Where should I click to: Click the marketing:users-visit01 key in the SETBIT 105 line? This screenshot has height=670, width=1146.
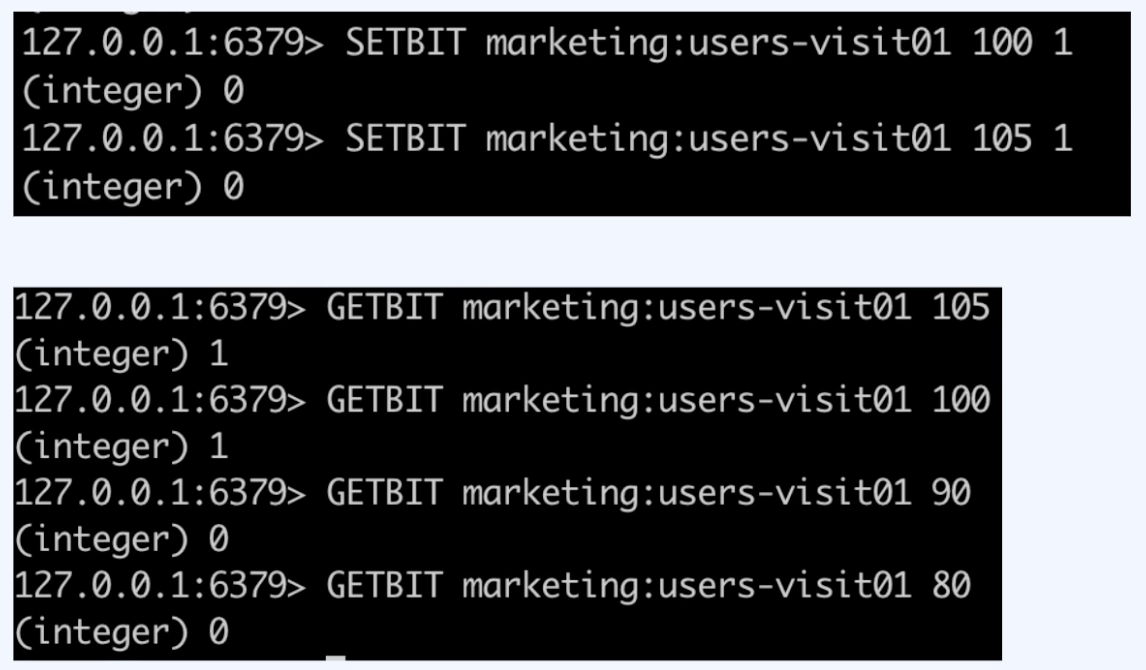tap(718, 138)
